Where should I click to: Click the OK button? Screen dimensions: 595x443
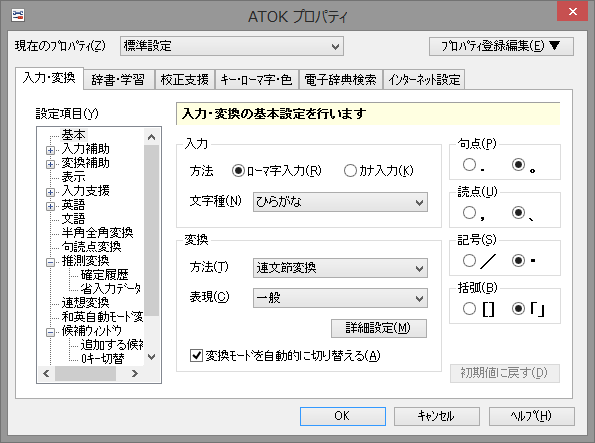(x=343, y=416)
